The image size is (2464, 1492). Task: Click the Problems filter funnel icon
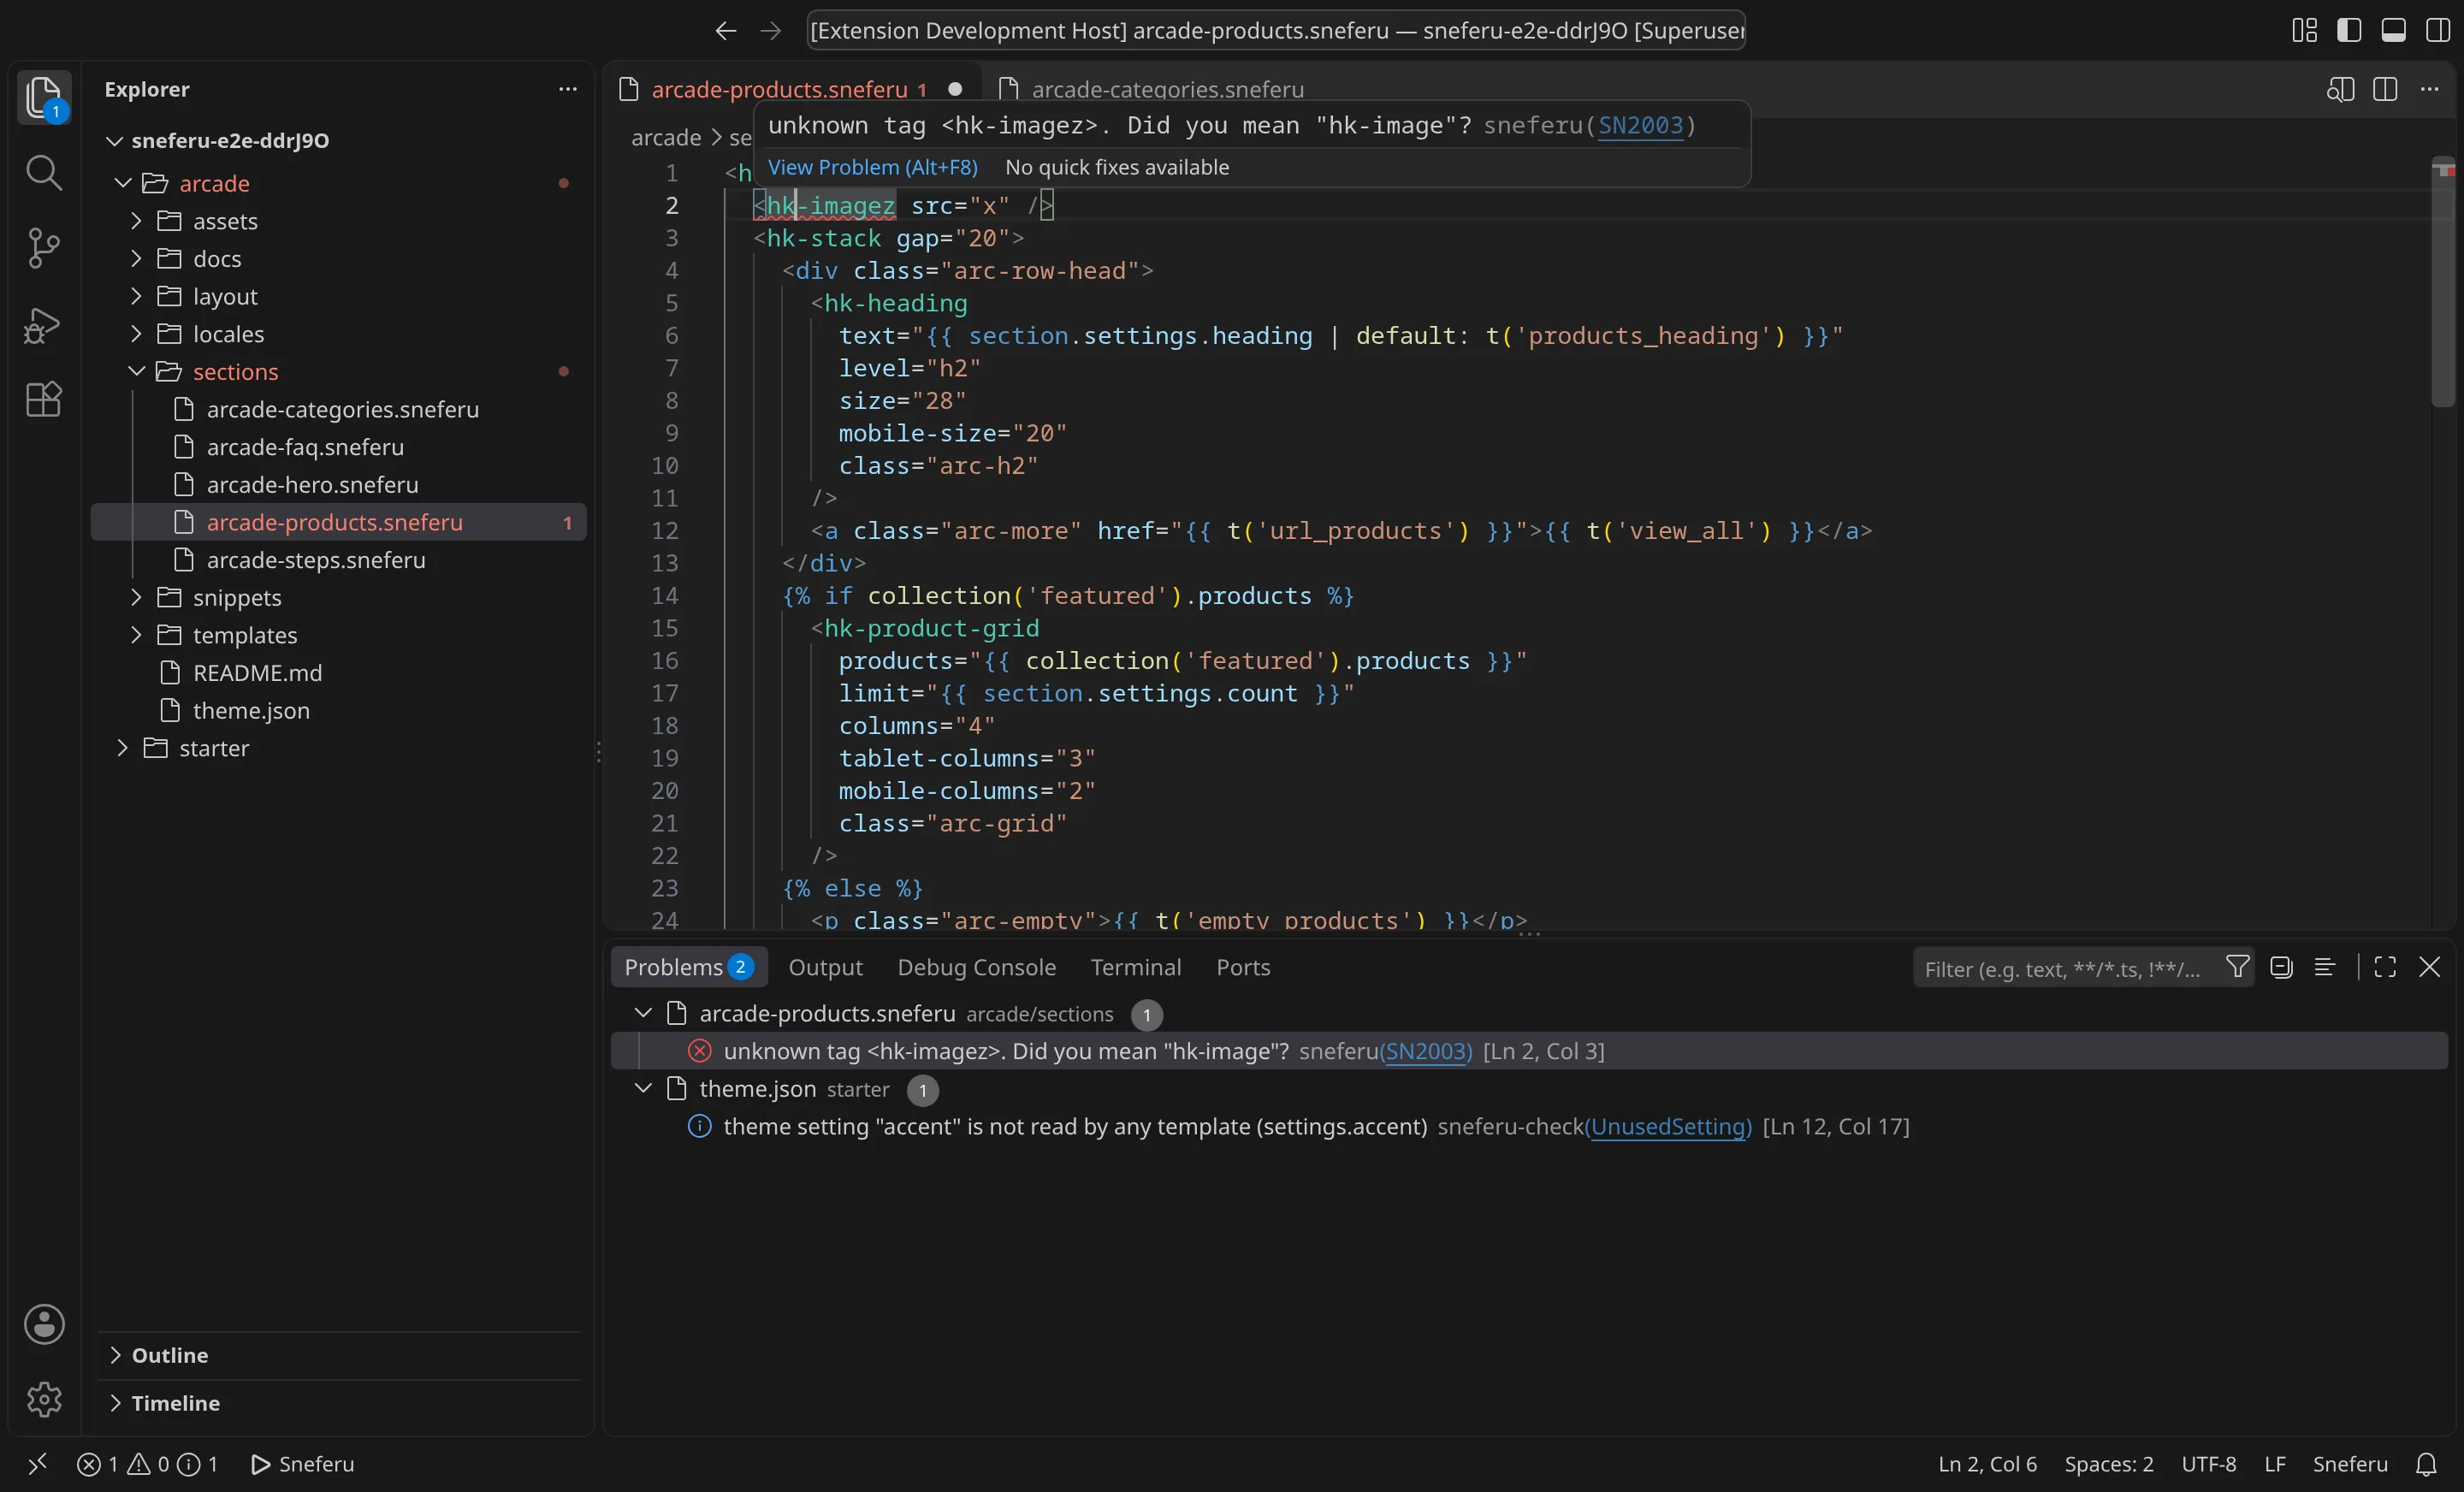pos(2237,967)
